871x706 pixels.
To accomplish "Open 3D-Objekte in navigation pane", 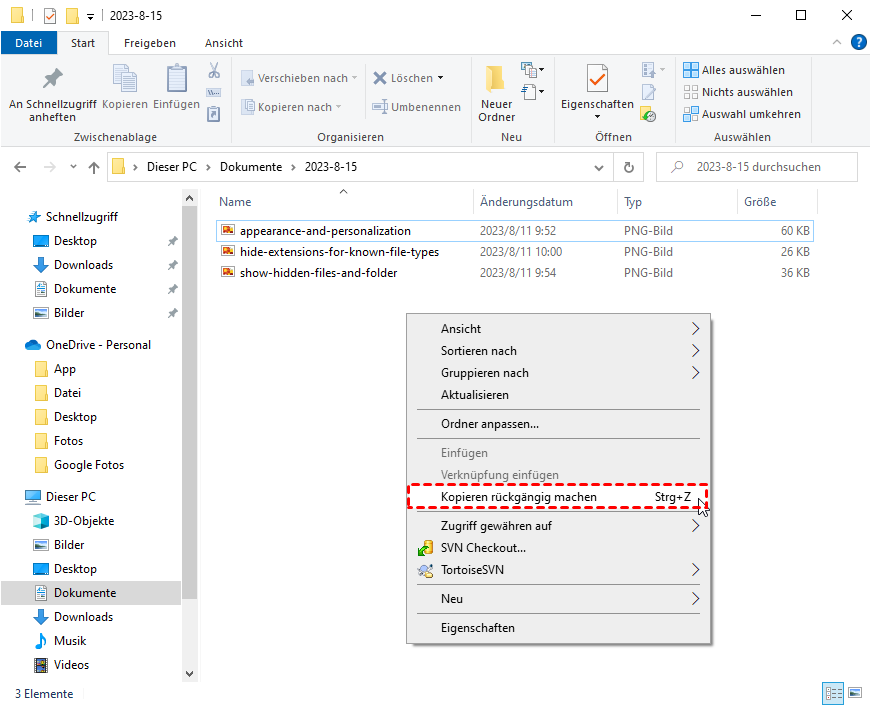I will [84, 521].
